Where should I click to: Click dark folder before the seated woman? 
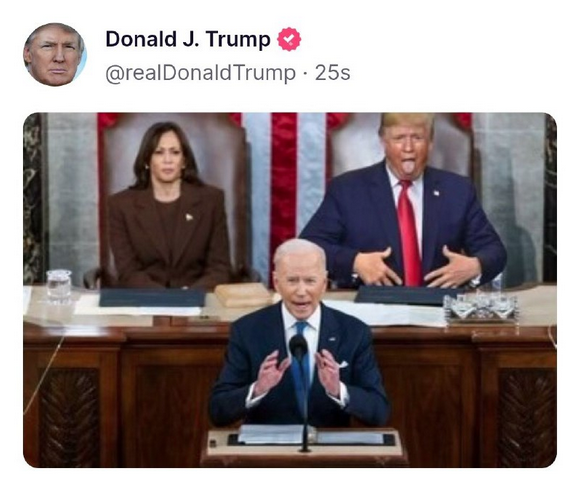152,297
